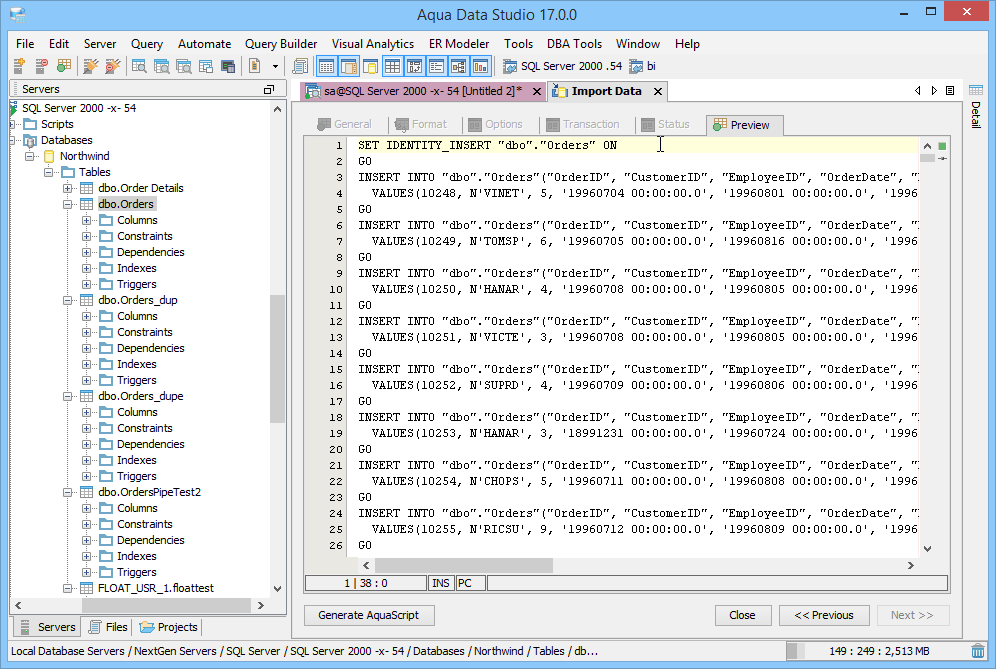
Task: Expand Indexes under dbo.Orders_dup
Action: 86,364
